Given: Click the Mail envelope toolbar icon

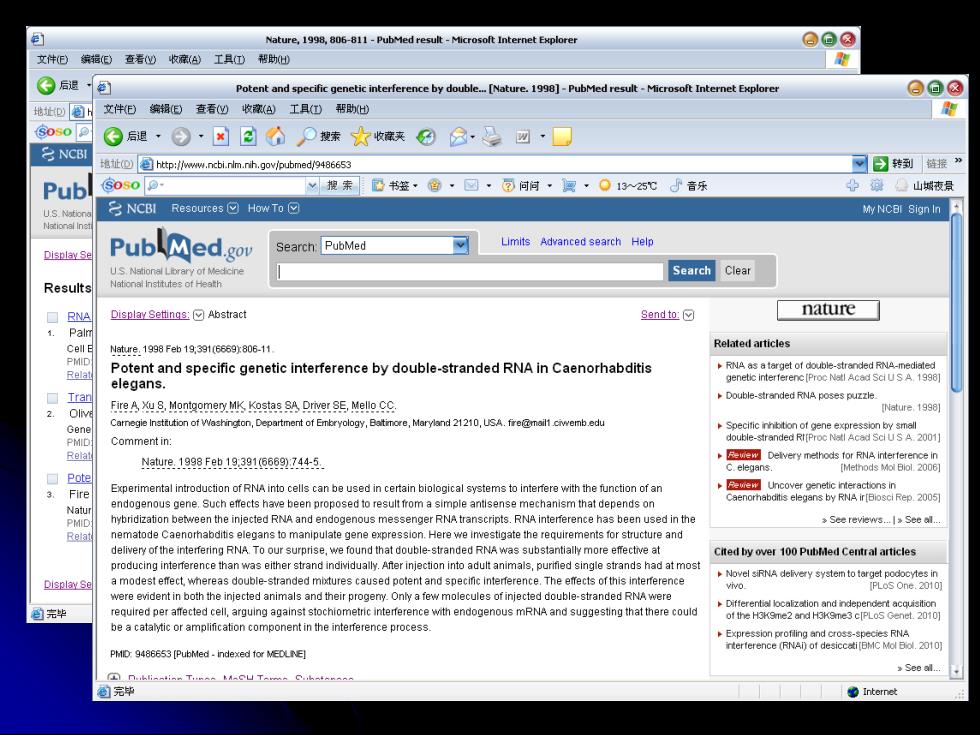Looking at the screenshot, I should click(x=458, y=136).
